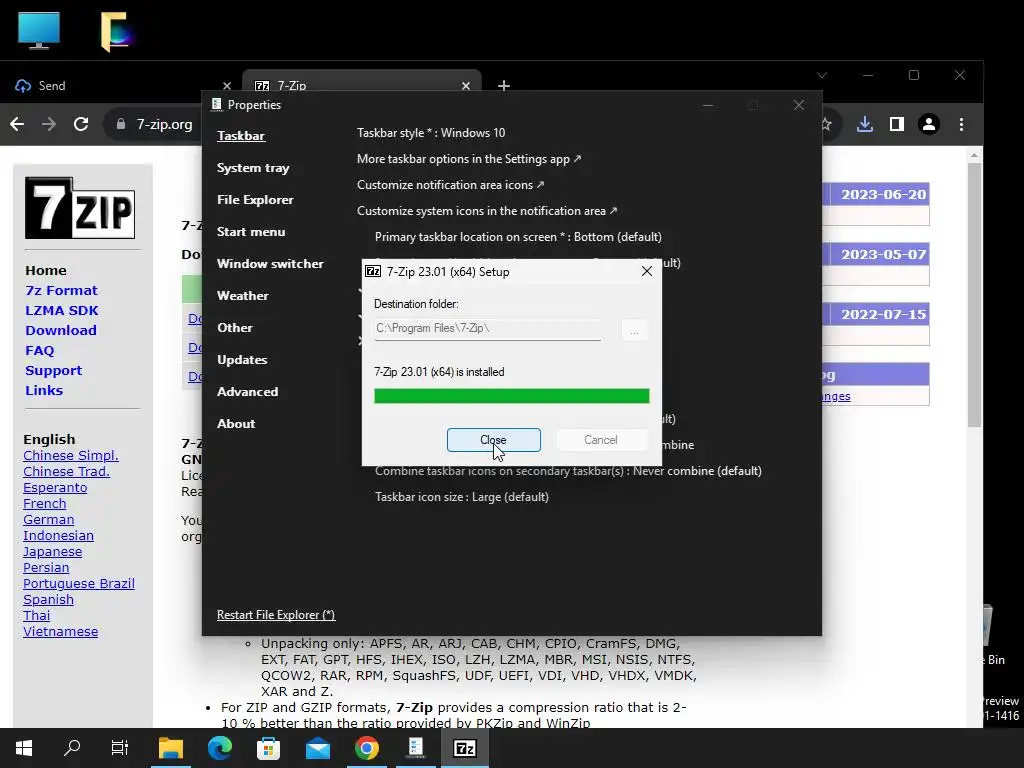
Task: Click browser back arrow
Action: [17, 124]
